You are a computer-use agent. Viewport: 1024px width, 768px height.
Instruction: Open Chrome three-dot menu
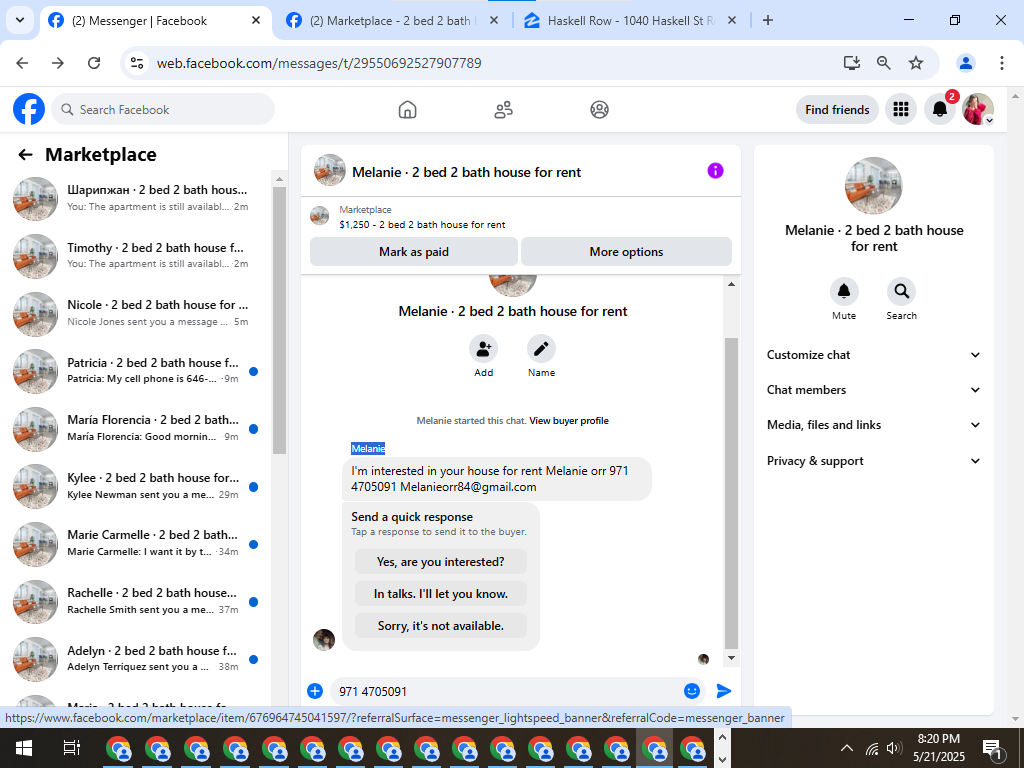[1001, 63]
